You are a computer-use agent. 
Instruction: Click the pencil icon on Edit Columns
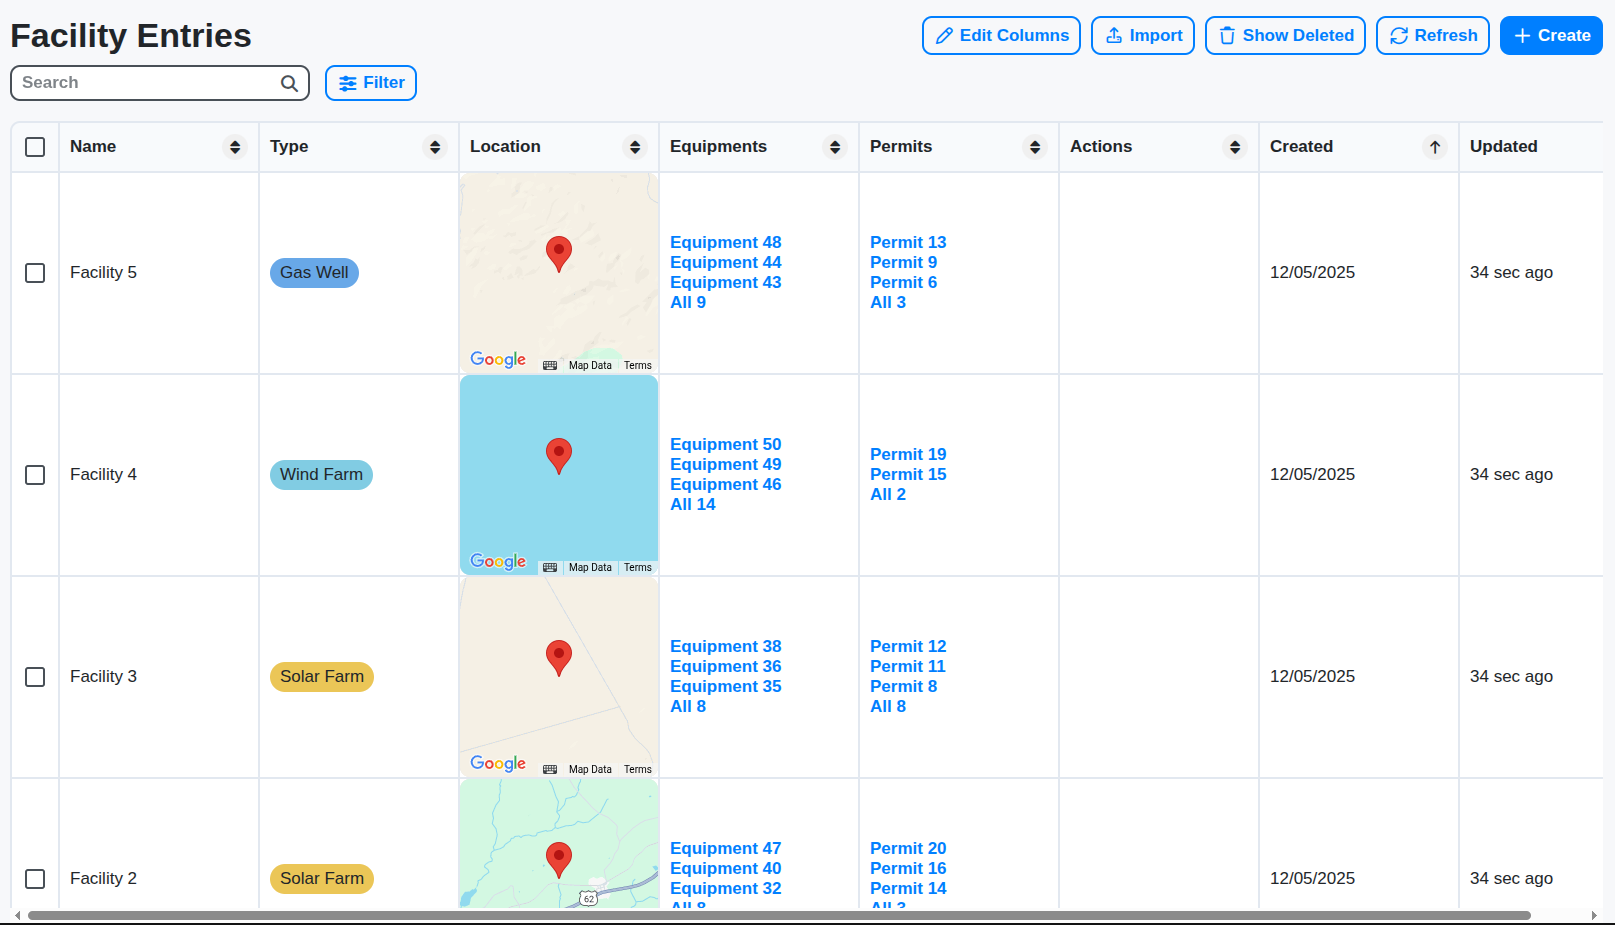(944, 35)
